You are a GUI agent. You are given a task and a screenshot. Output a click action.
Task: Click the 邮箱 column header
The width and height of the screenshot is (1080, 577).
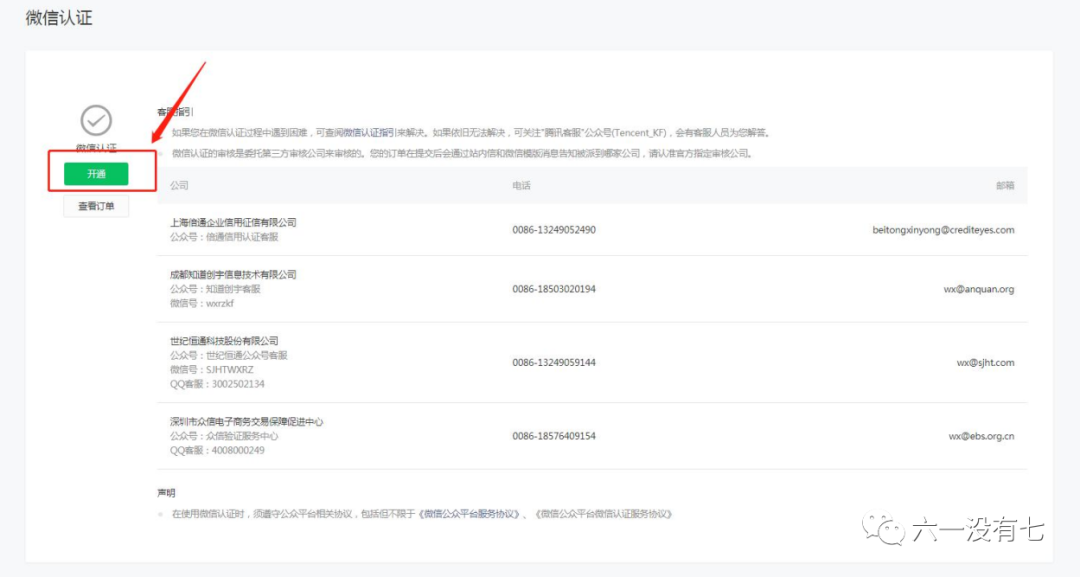[x=1005, y=185]
